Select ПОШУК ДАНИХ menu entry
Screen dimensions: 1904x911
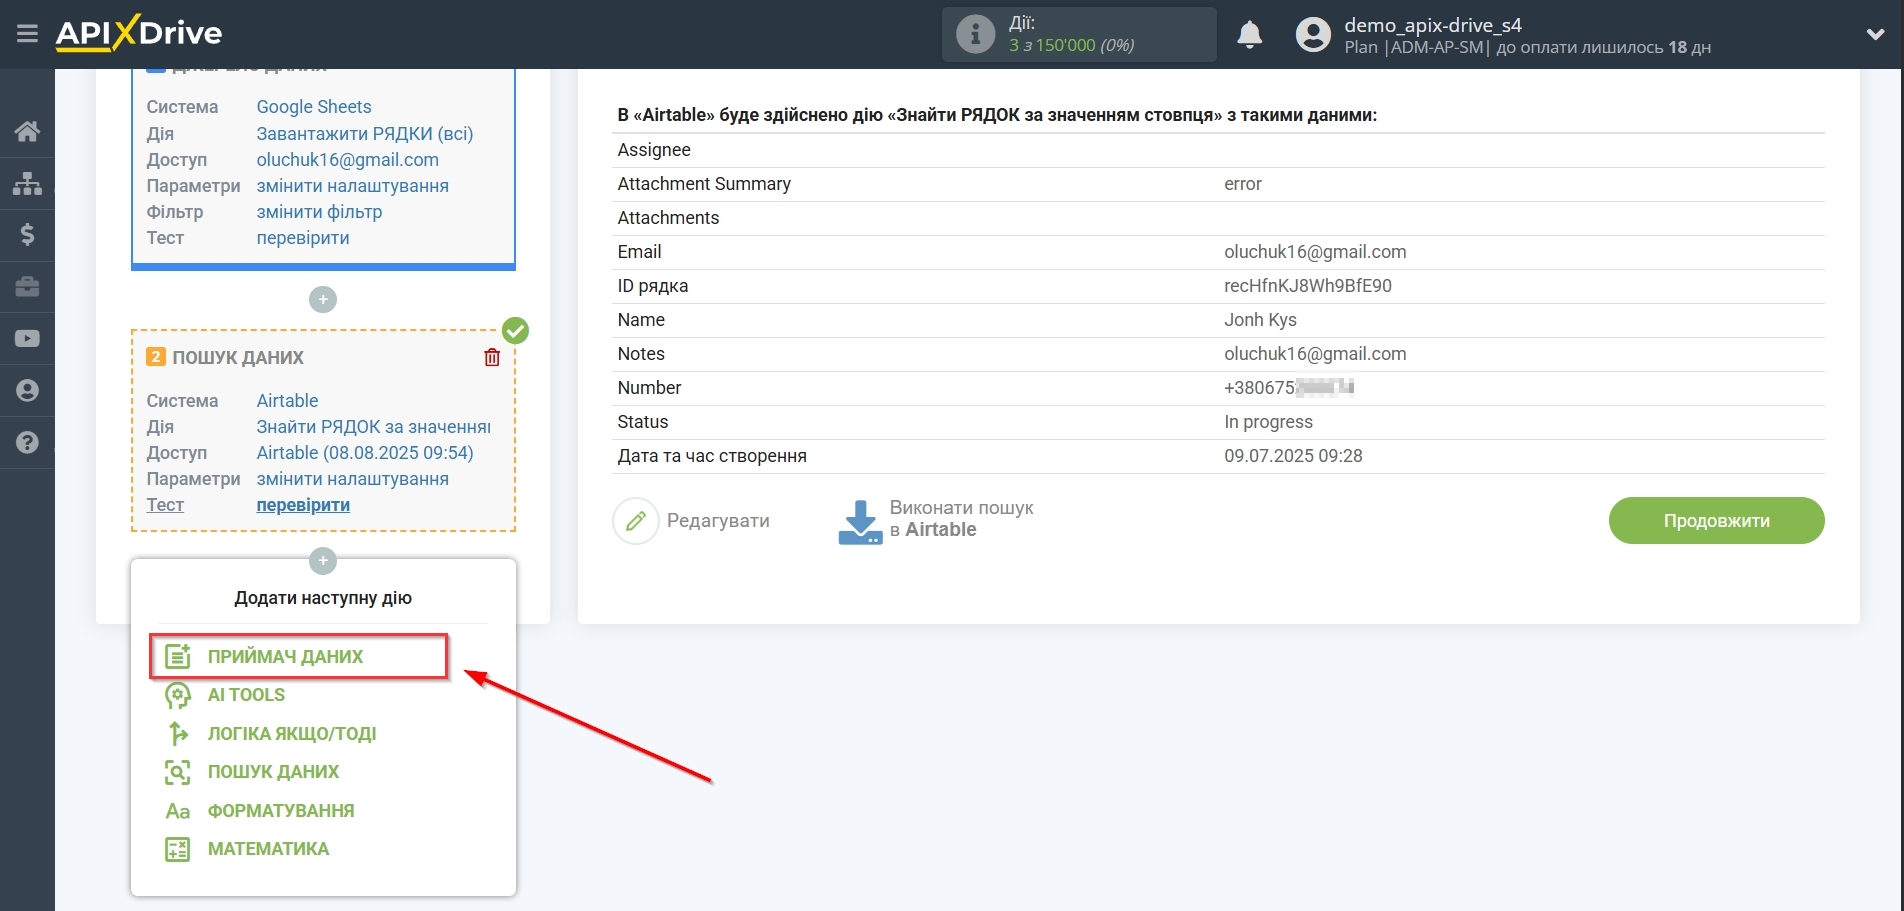pos(273,772)
